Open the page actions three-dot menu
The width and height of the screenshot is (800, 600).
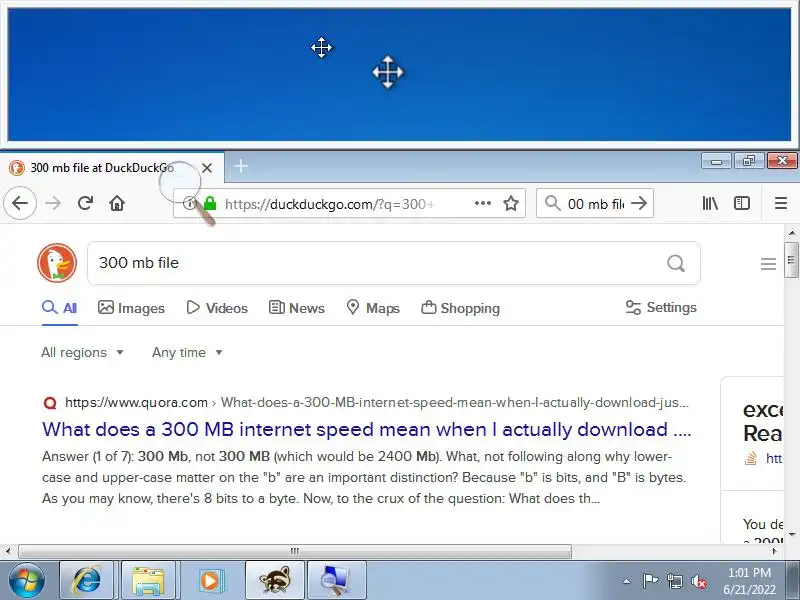483,203
